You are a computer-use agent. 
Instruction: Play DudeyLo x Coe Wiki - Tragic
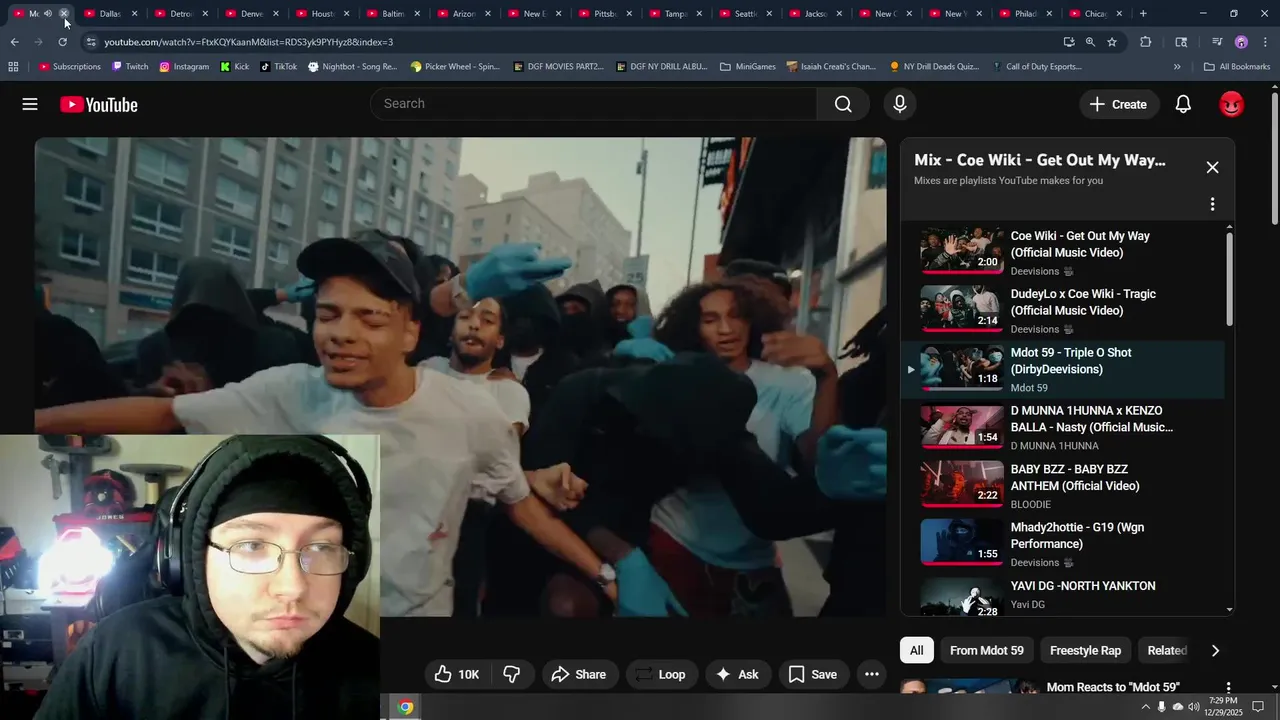tap(1062, 310)
